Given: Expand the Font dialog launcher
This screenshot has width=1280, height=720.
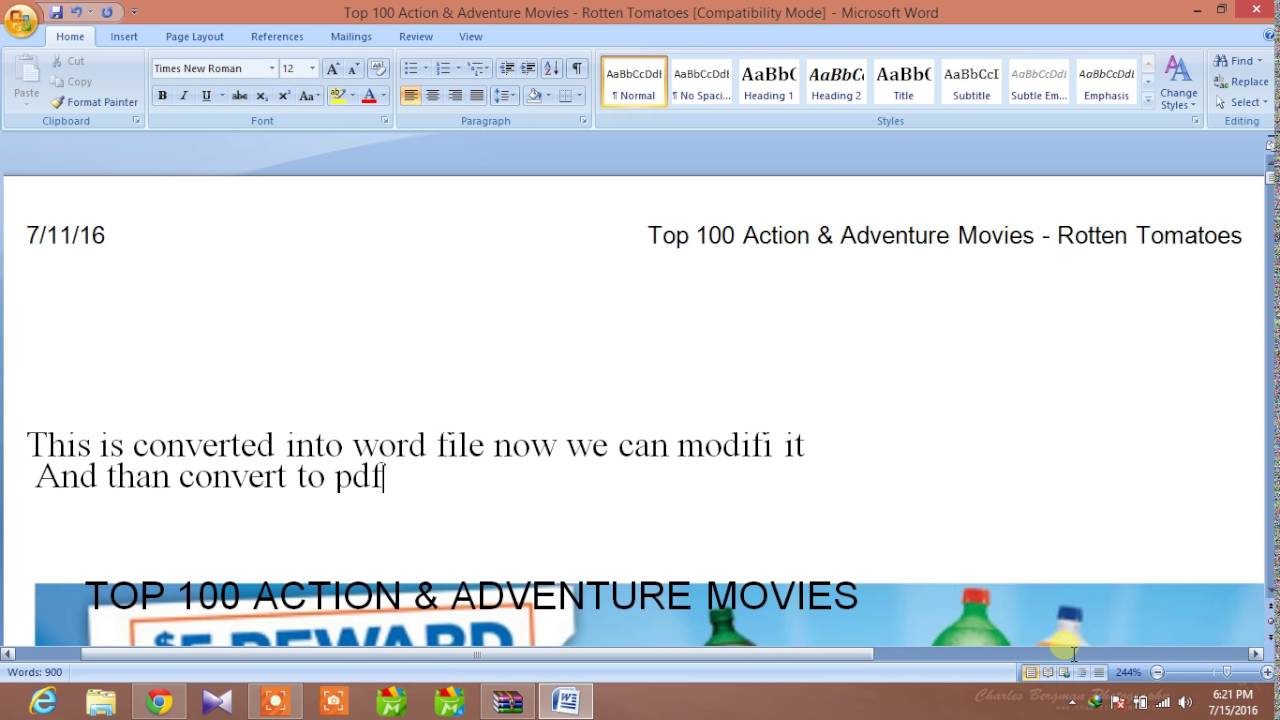Looking at the screenshot, I should pos(385,121).
